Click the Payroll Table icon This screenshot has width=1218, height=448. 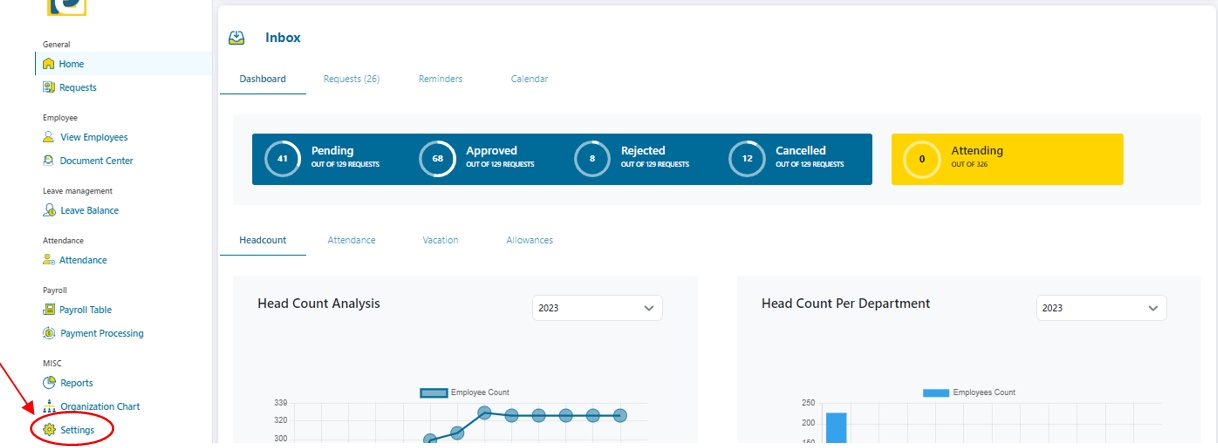(x=48, y=310)
